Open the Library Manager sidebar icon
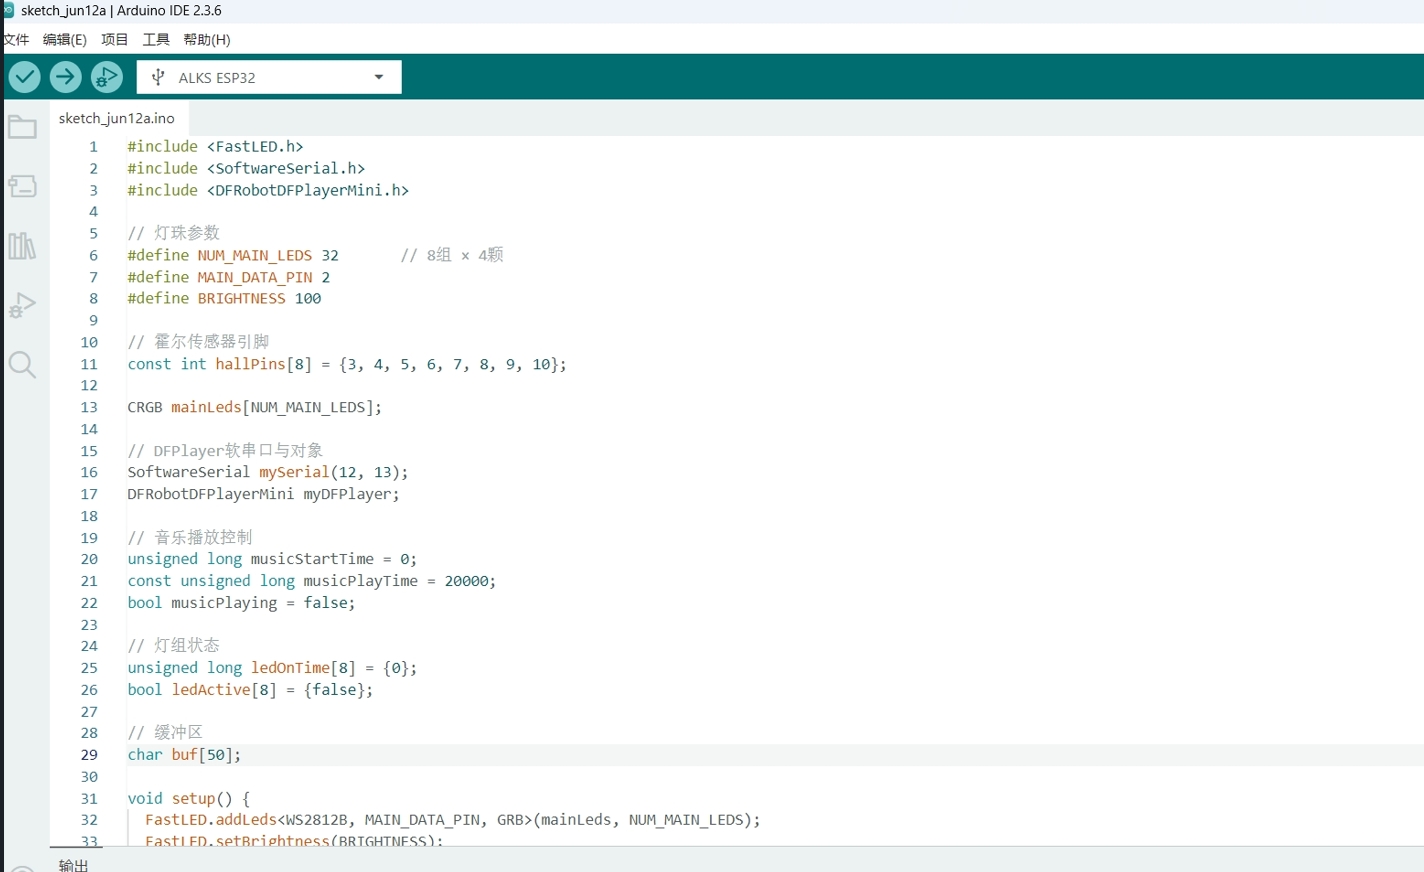The image size is (1424, 872). coord(22,246)
